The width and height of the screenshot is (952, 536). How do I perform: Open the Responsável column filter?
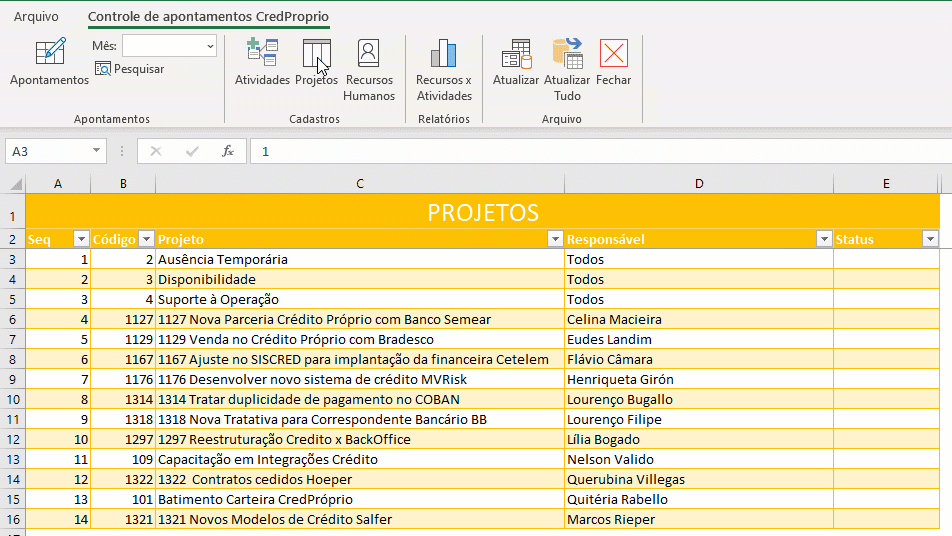tap(824, 239)
